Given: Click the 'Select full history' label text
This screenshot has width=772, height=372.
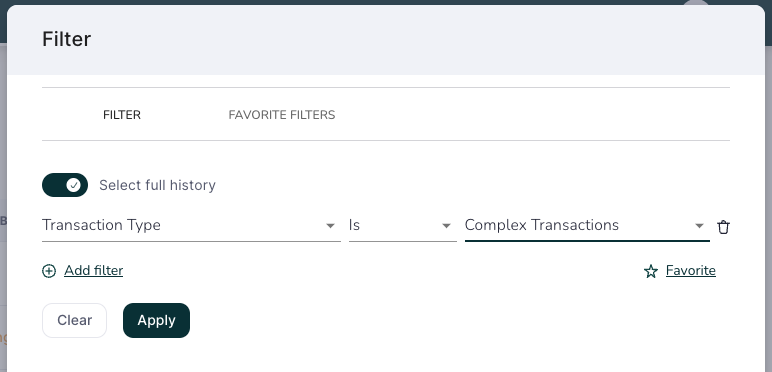Looking at the screenshot, I should click(x=158, y=185).
